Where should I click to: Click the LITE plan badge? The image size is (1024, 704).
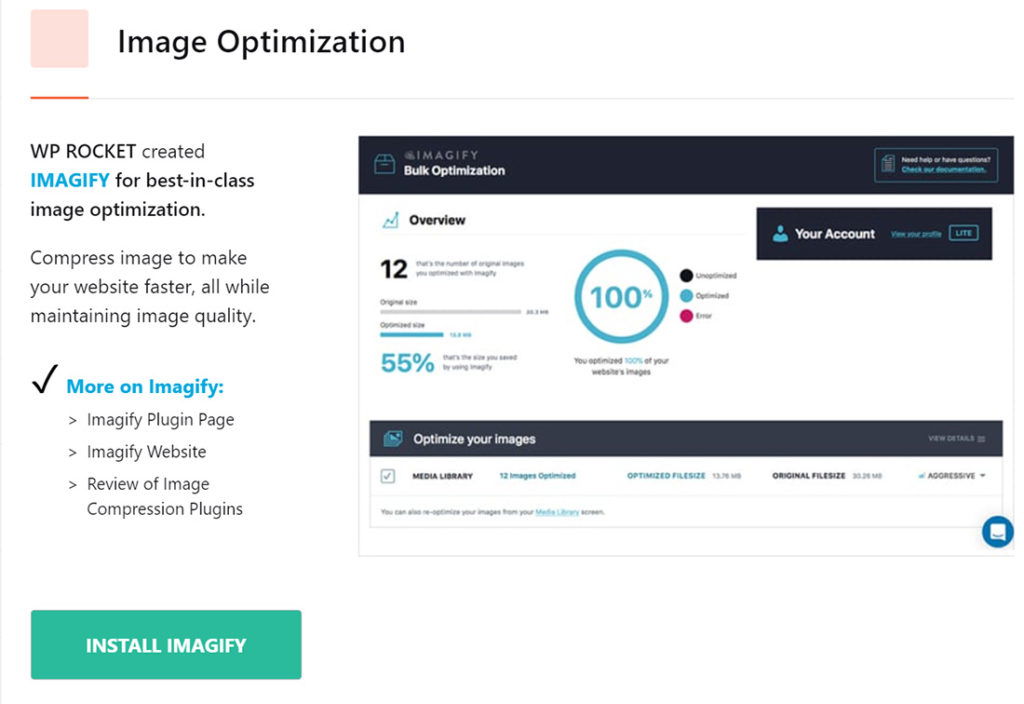pyautogui.click(x=964, y=233)
